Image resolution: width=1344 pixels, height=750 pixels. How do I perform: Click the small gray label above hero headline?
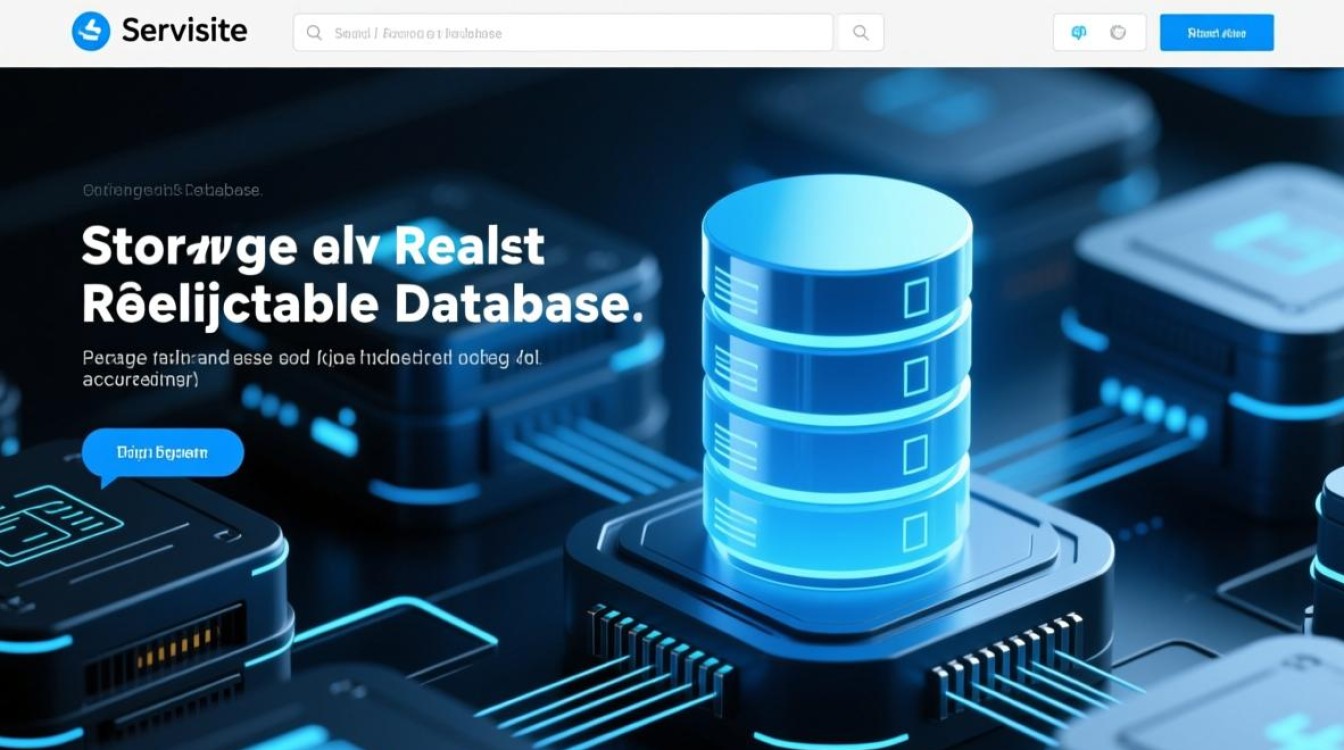(171, 190)
